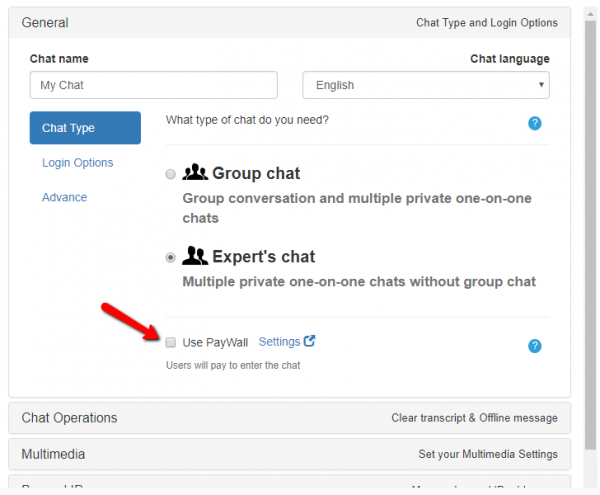Open the Advance tab

64,197
